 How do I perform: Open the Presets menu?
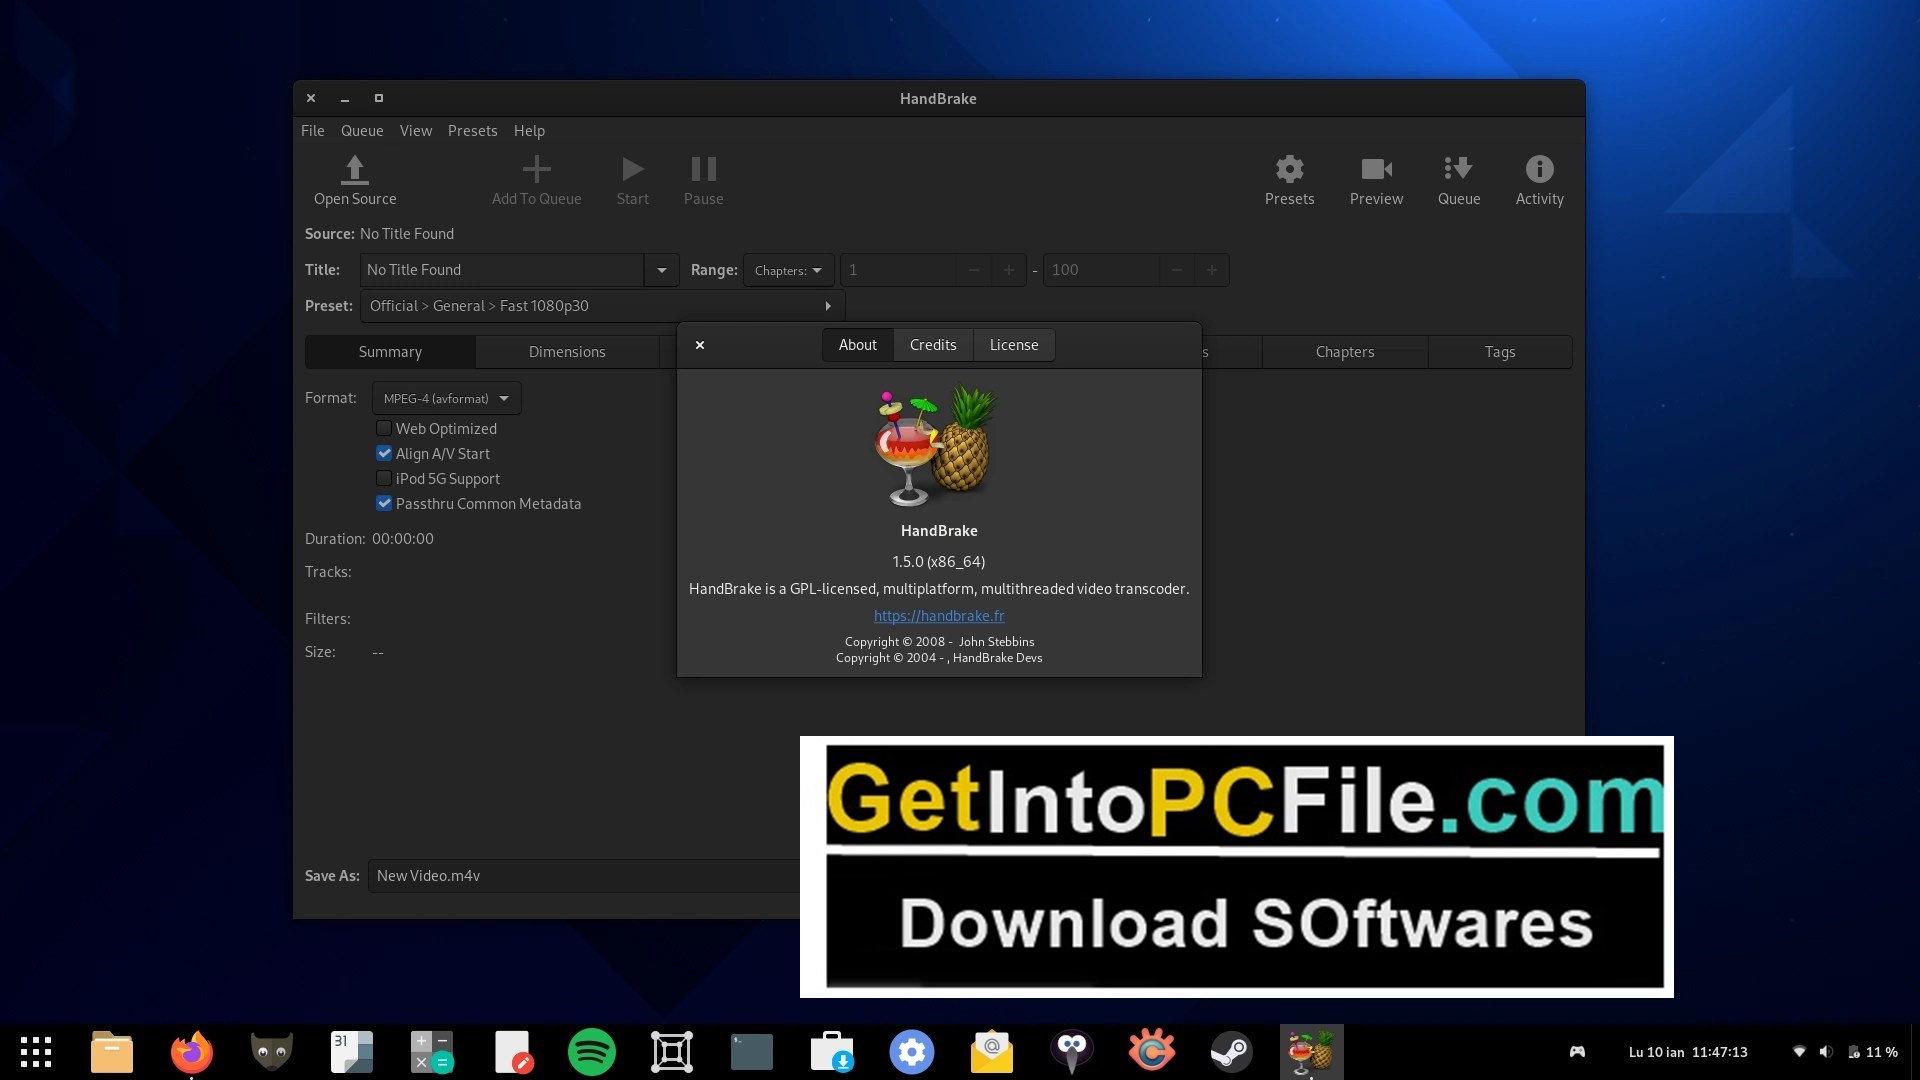[x=472, y=131]
